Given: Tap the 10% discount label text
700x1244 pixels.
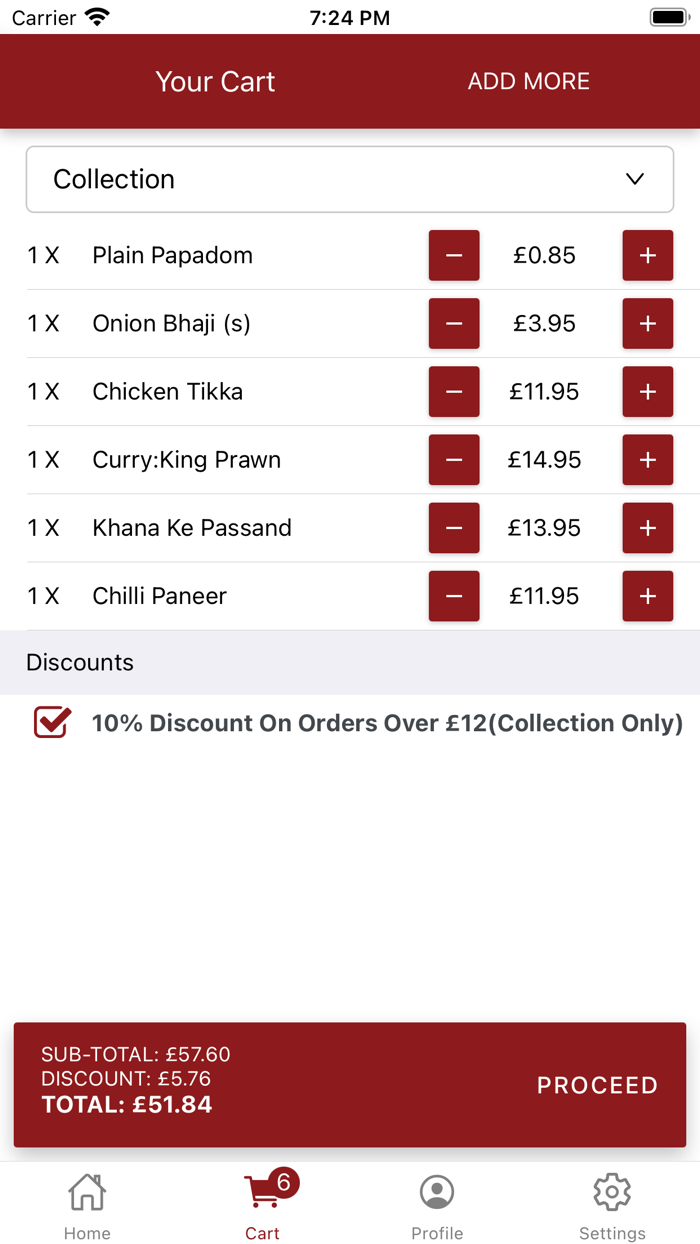Looking at the screenshot, I should point(387,723).
